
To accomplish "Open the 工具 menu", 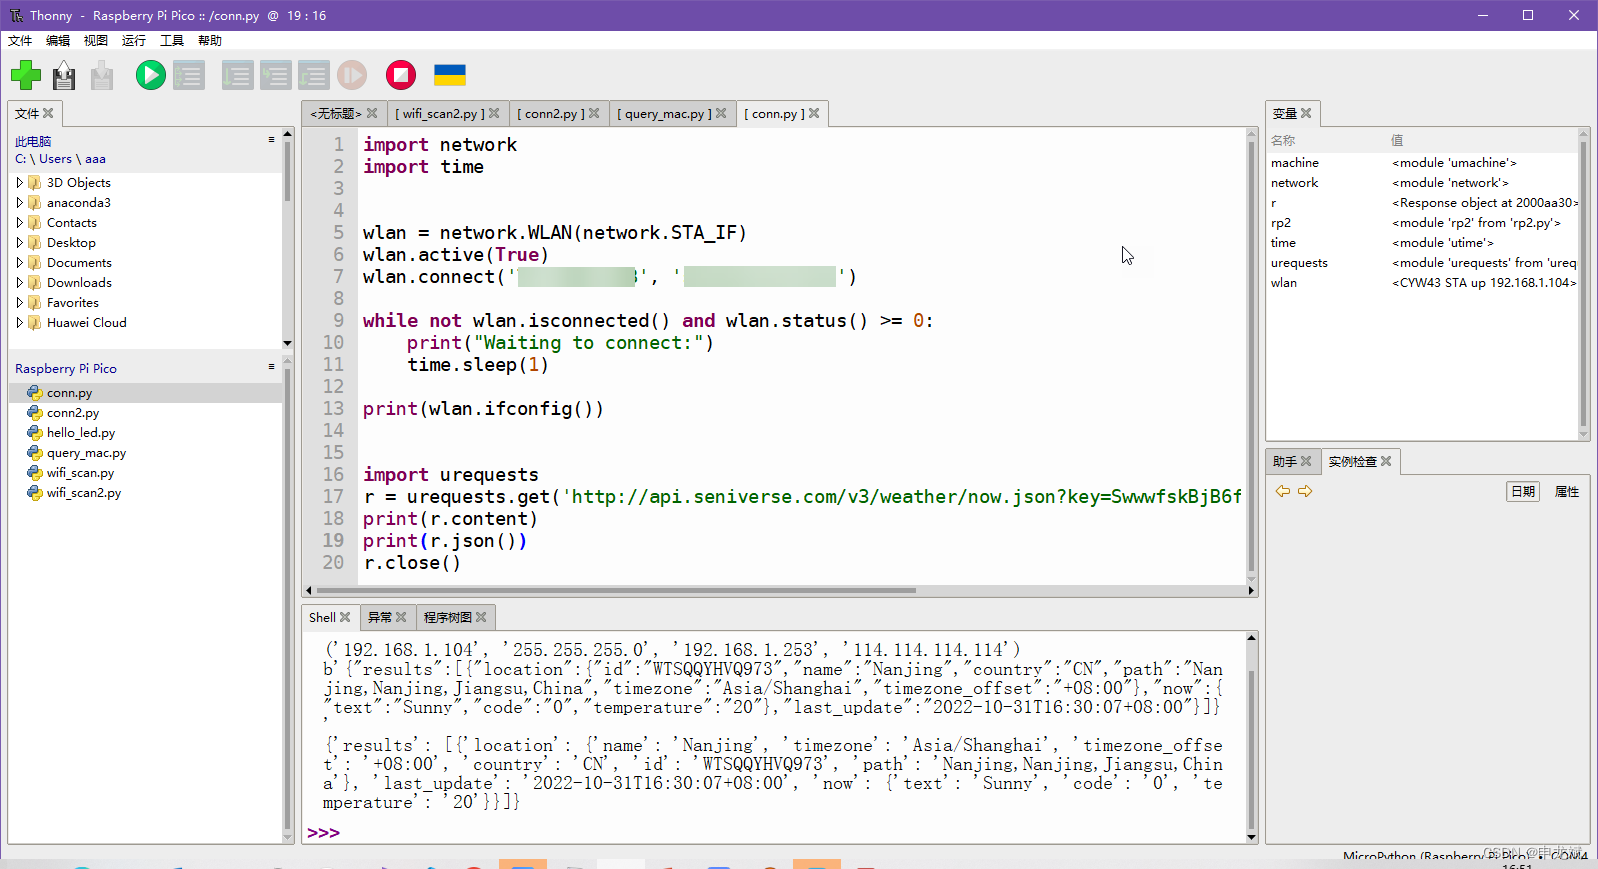I will pos(172,41).
